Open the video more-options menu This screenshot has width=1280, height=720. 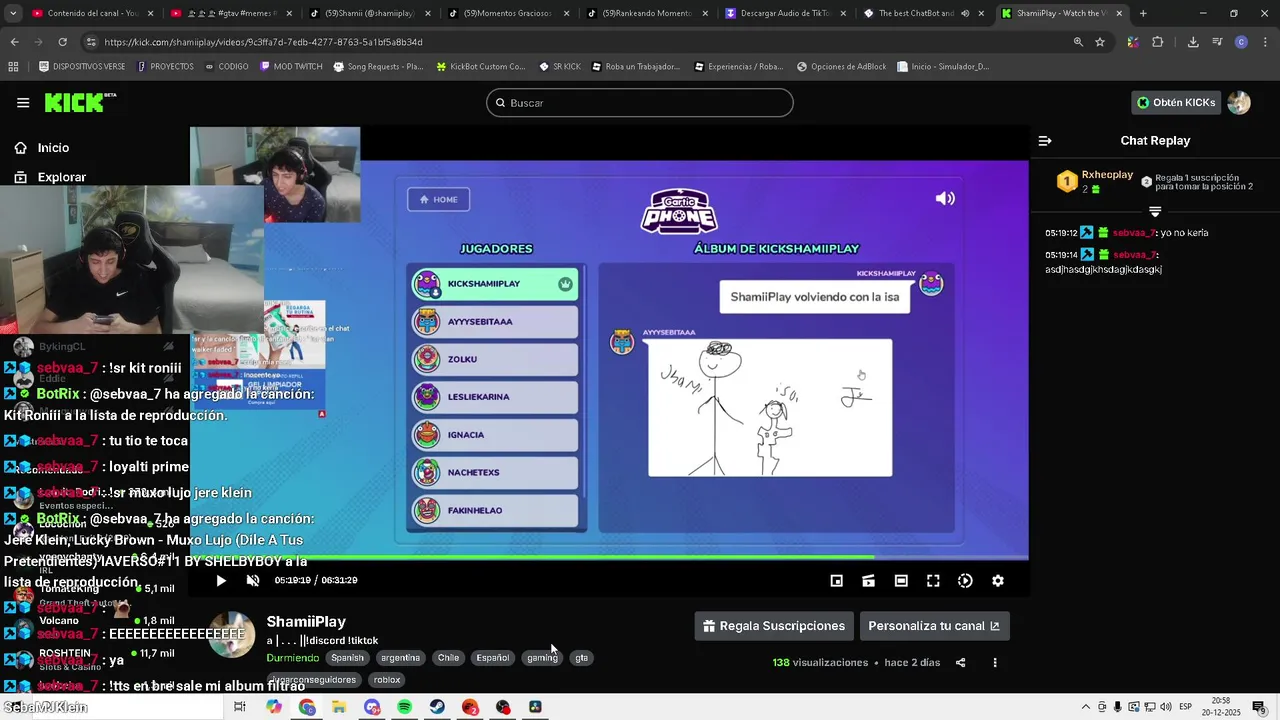pos(995,663)
